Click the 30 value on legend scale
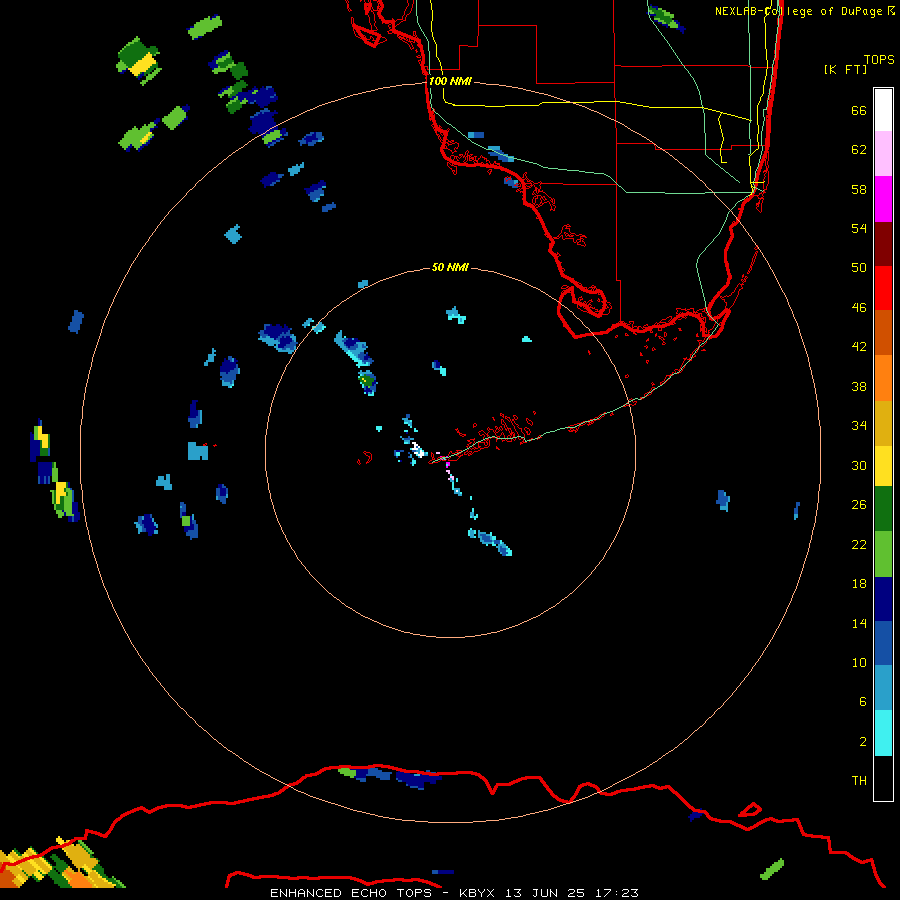The width and height of the screenshot is (900, 900). 859,465
